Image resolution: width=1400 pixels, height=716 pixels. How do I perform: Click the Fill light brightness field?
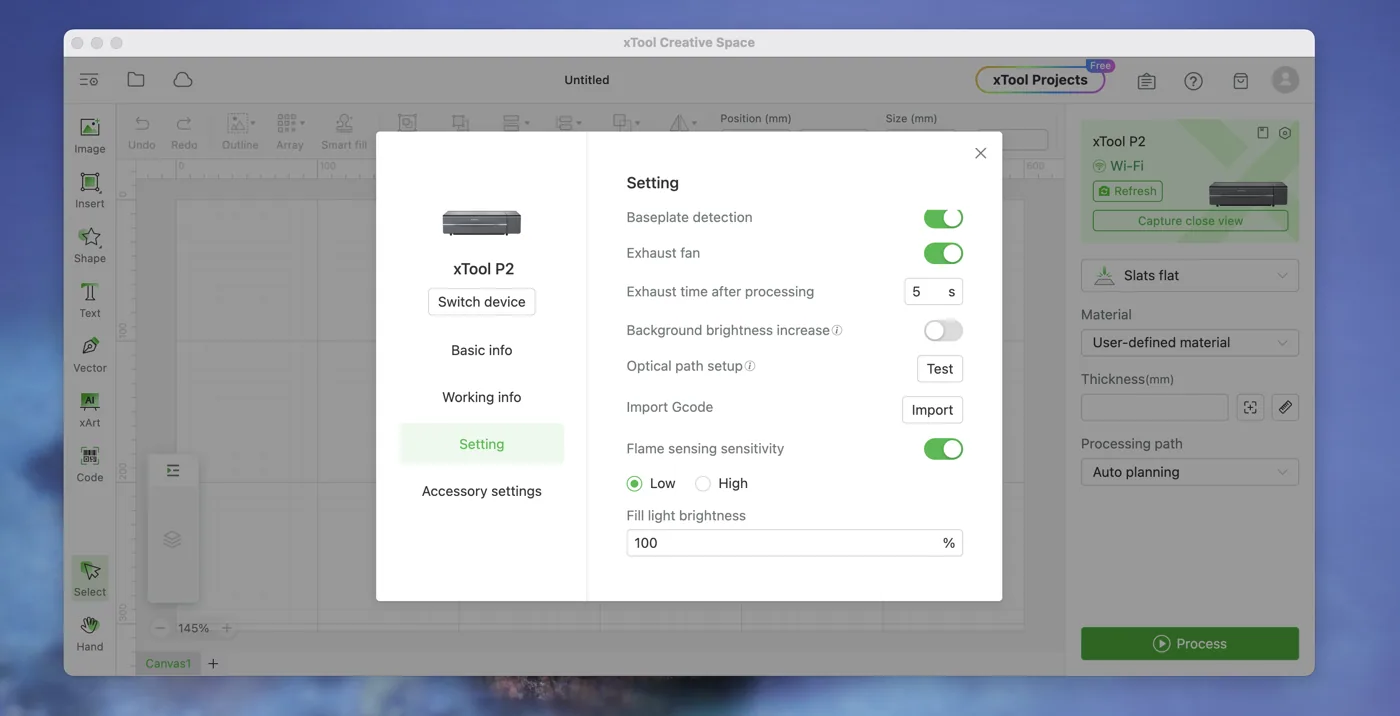pos(794,543)
